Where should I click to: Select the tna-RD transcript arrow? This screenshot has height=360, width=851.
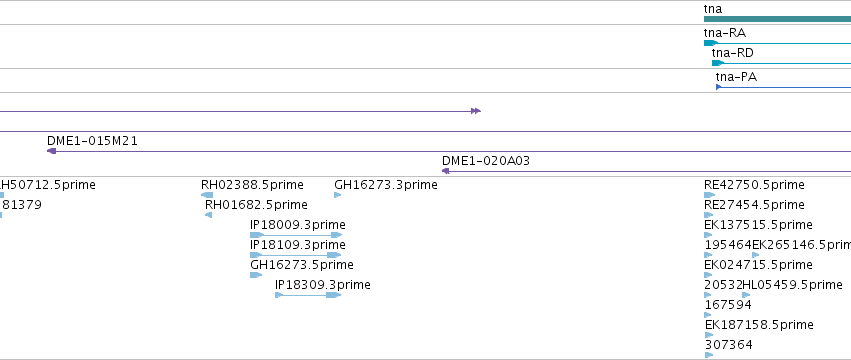tap(718, 63)
